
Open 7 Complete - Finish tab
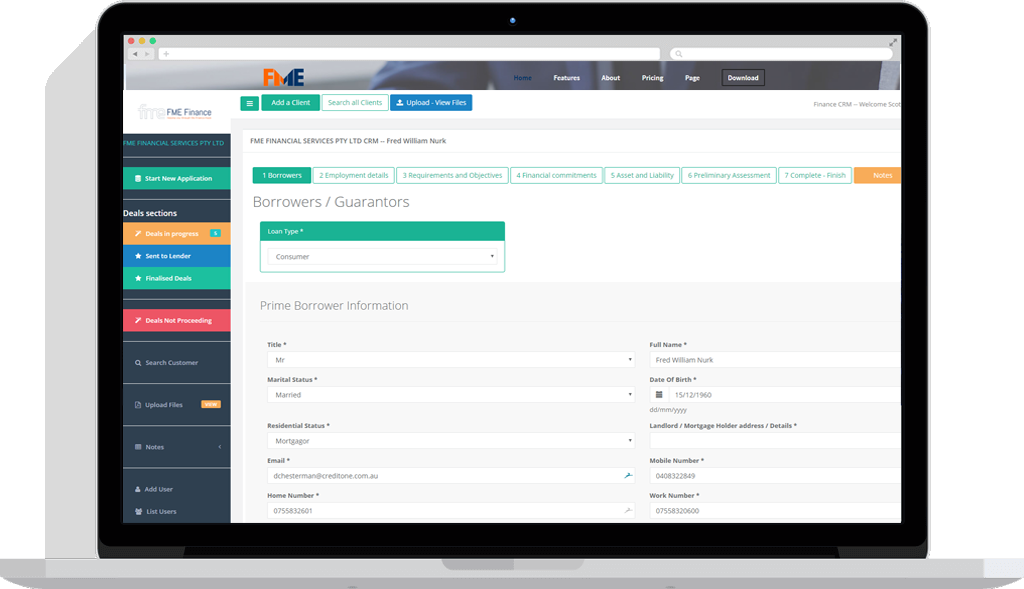[x=815, y=176]
